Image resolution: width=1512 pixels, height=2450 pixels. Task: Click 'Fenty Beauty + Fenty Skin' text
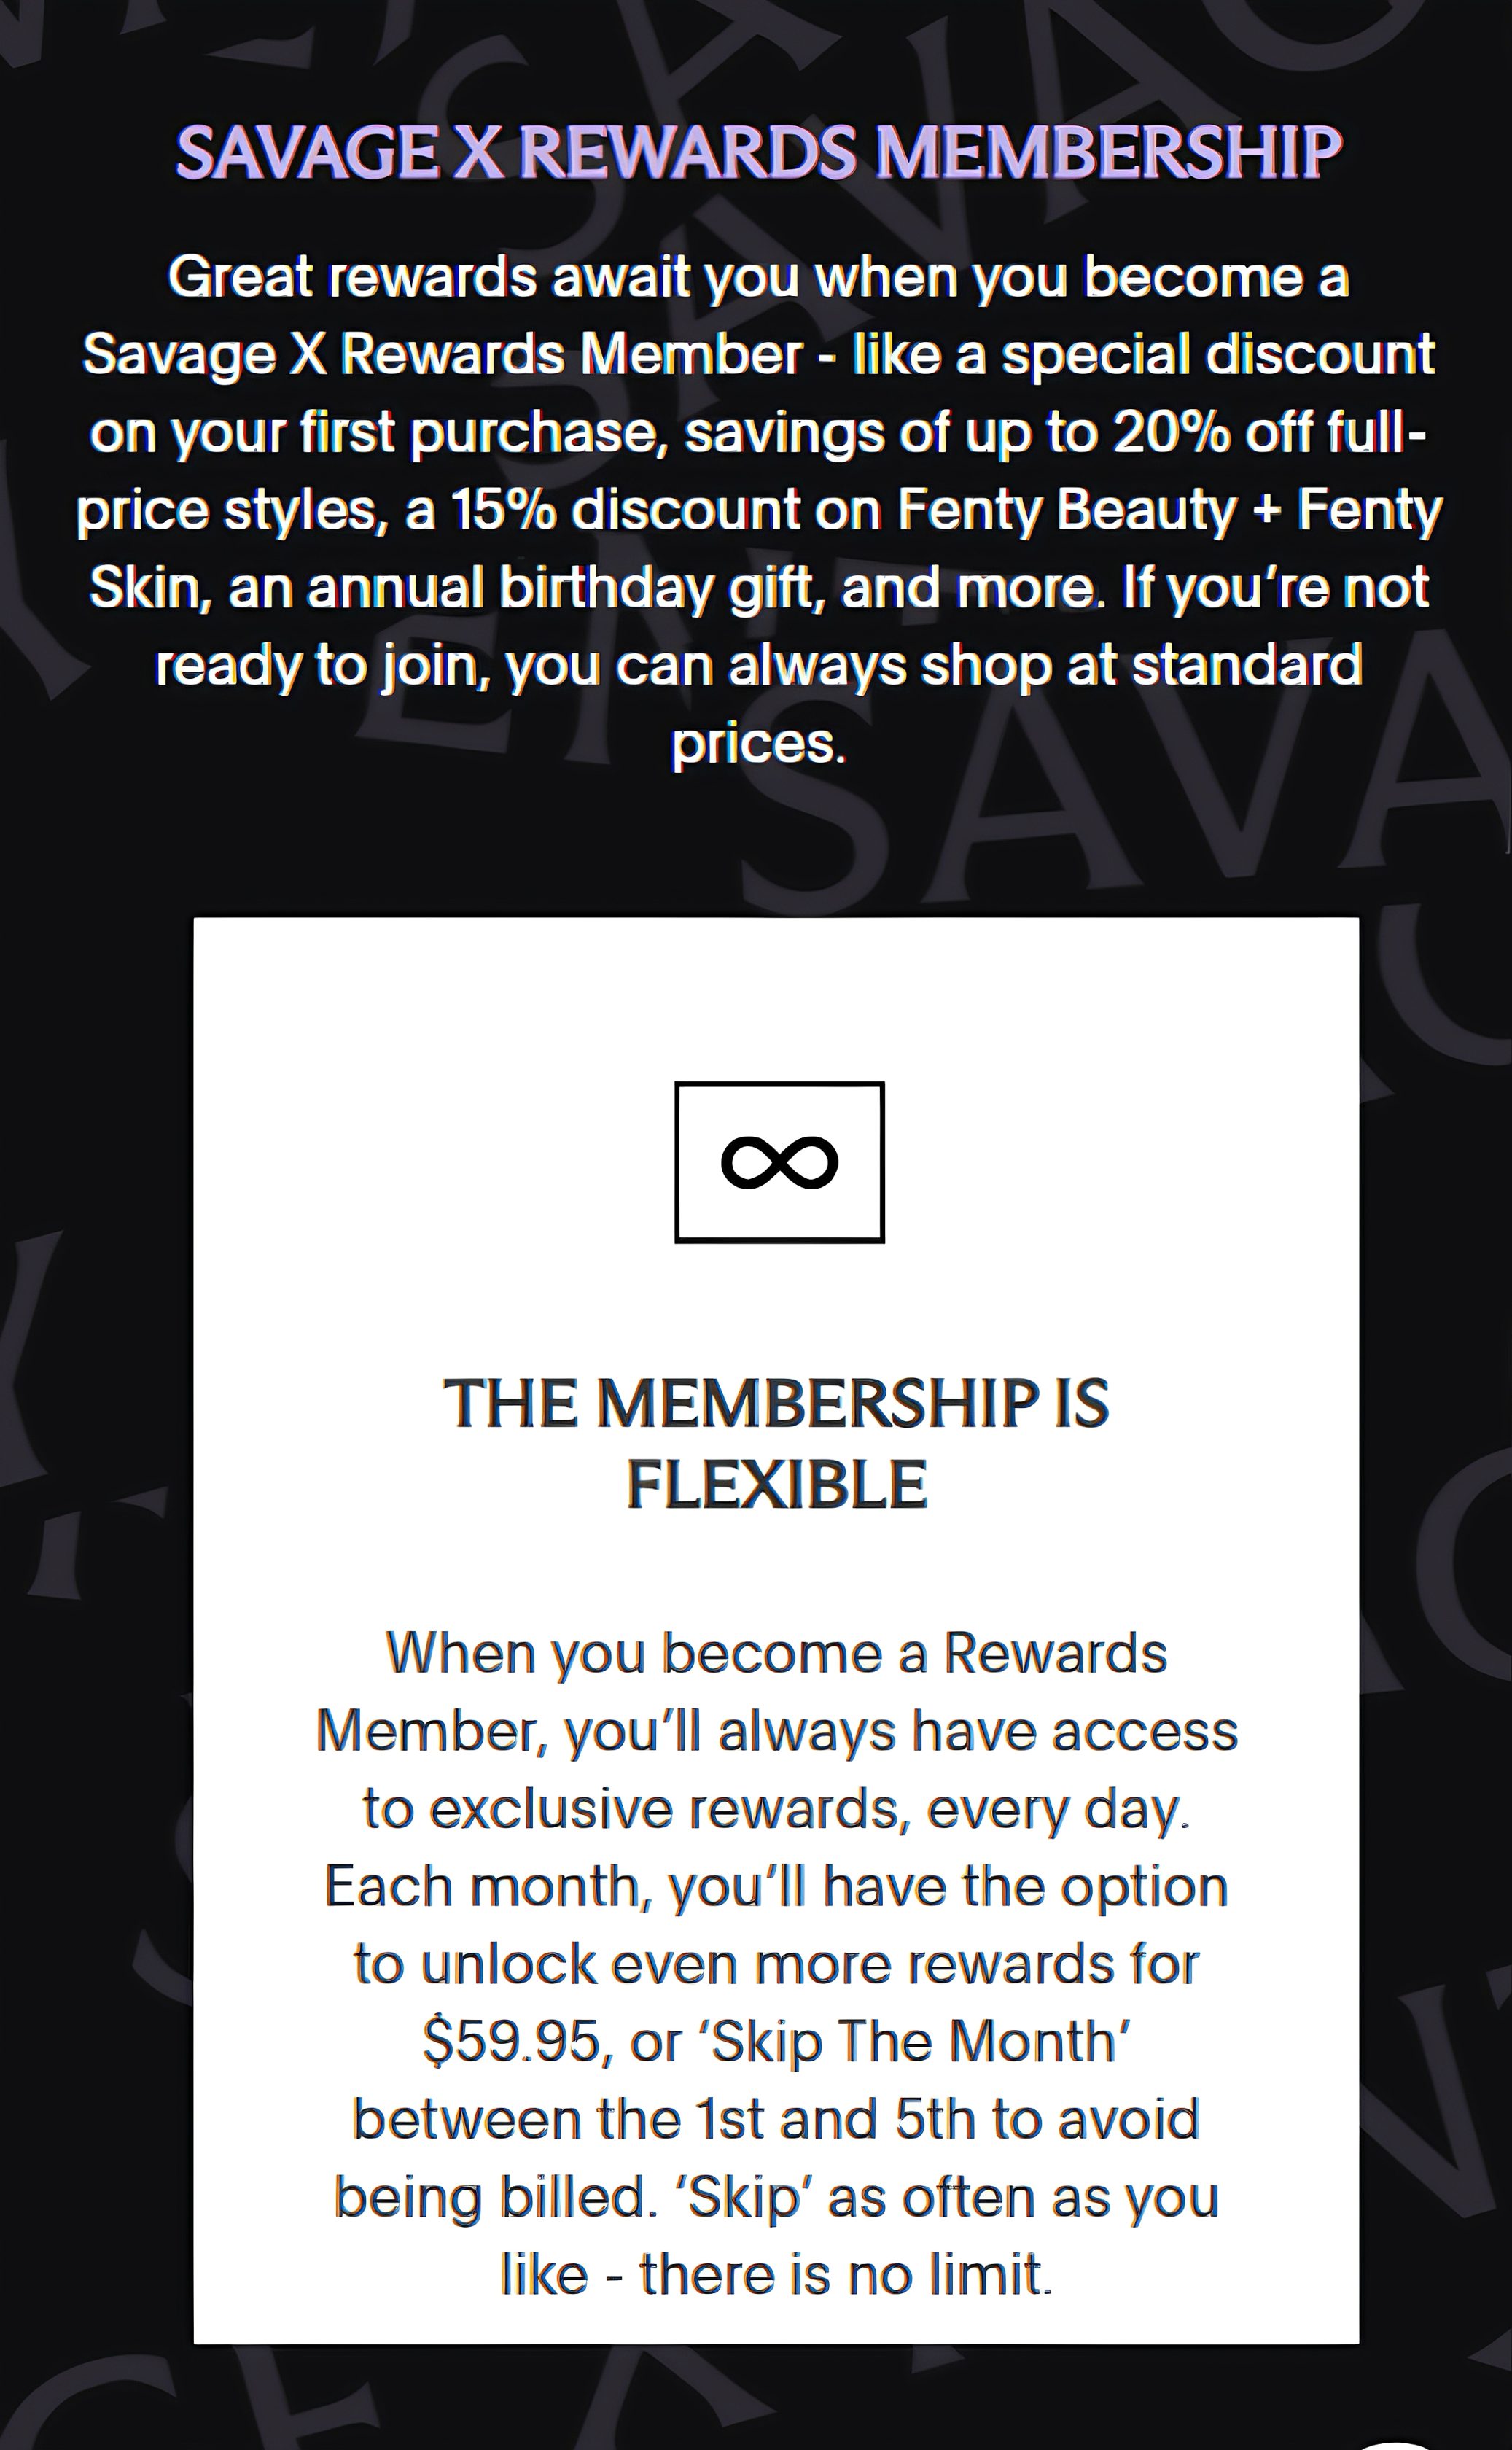click(1168, 510)
